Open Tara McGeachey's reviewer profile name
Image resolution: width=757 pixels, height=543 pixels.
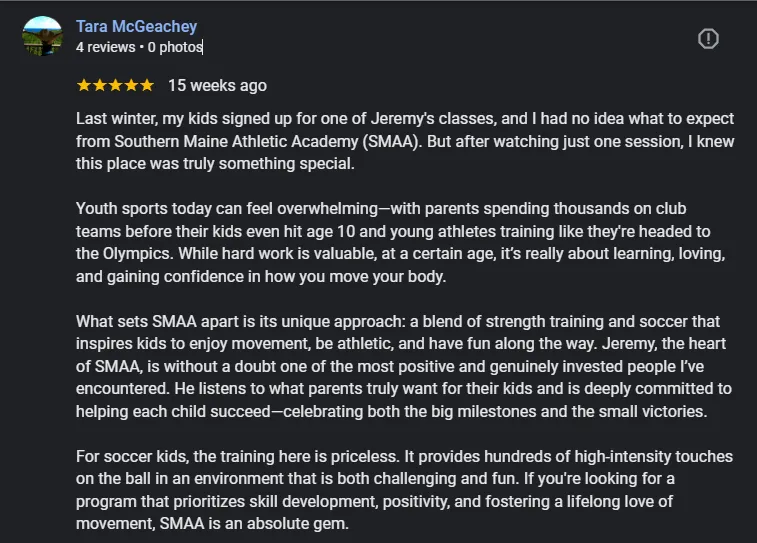[x=136, y=26]
